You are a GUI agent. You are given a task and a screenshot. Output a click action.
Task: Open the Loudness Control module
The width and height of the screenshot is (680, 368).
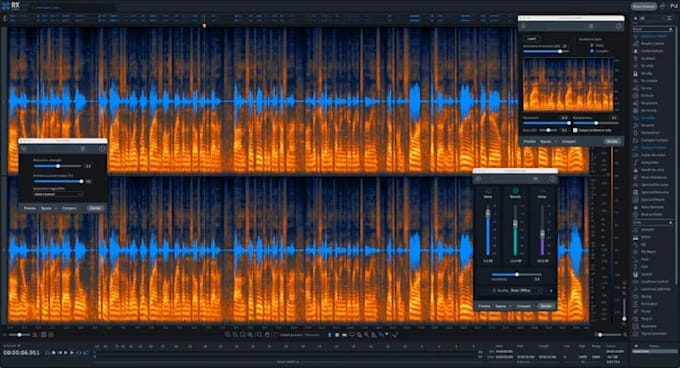[653, 281]
